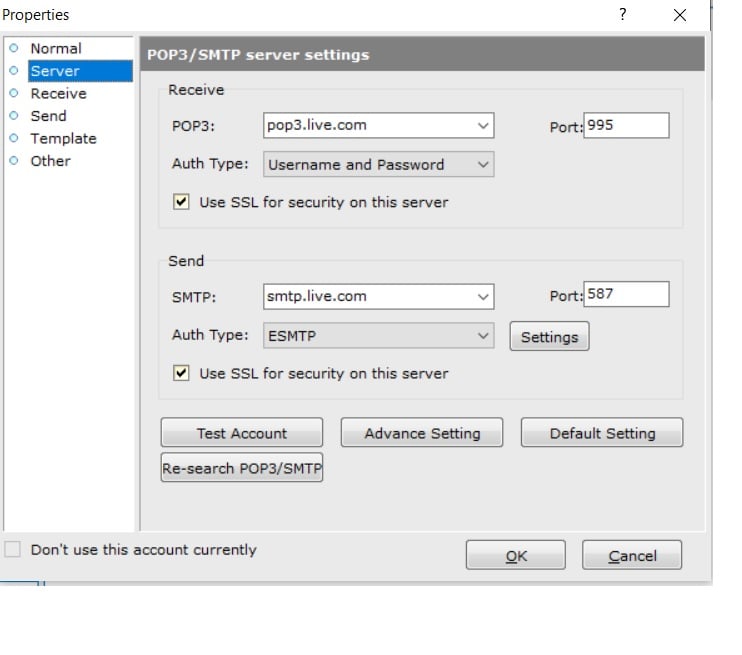The width and height of the screenshot is (742, 655).
Task: Select the Normal category in the sidebar
Action: click(x=56, y=48)
